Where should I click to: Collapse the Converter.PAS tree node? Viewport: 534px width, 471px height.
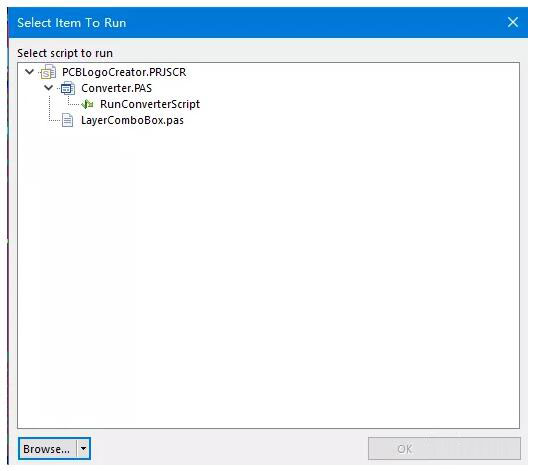pos(49,88)
